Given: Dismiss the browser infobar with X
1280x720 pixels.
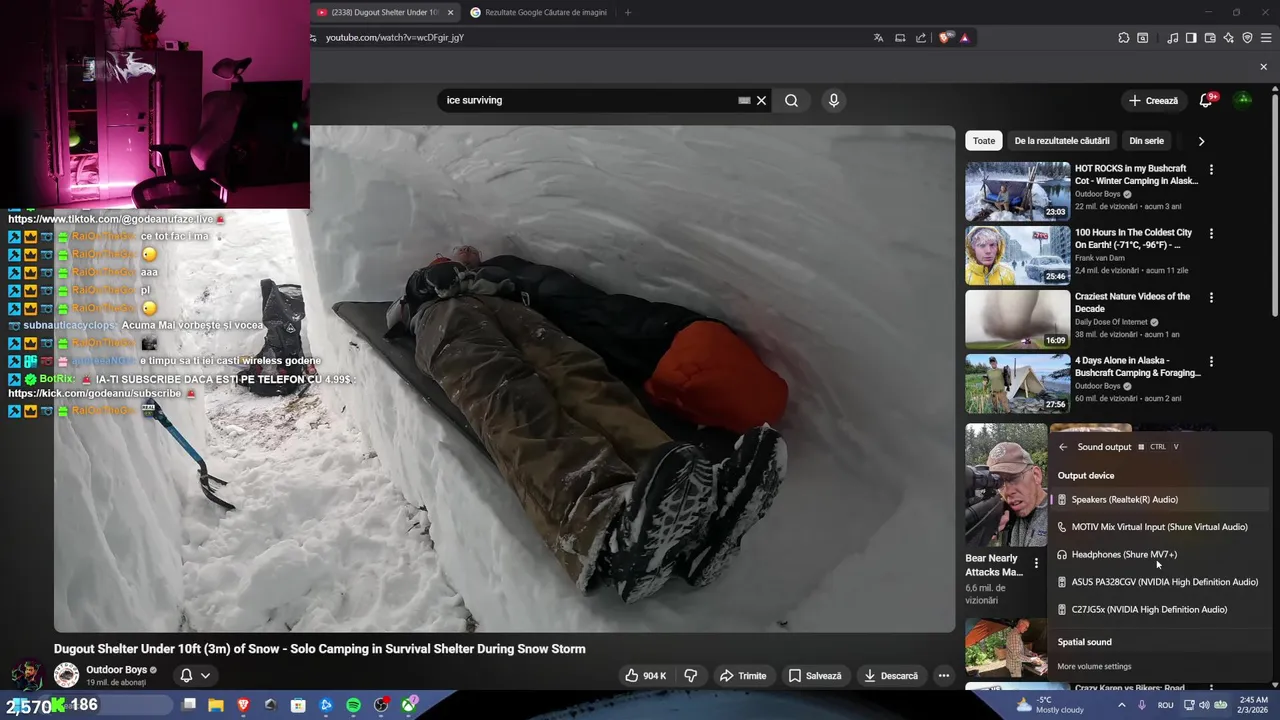Looking at the screenshot, I should pos(1263,67).
